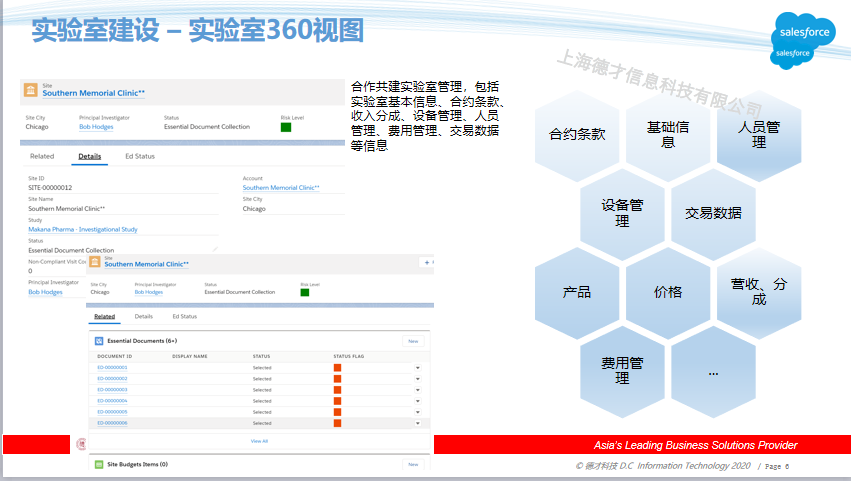Open row actions dropdown for ED-00000006
Viewport: 851px width, 481px height.
(x=418, y=423)
